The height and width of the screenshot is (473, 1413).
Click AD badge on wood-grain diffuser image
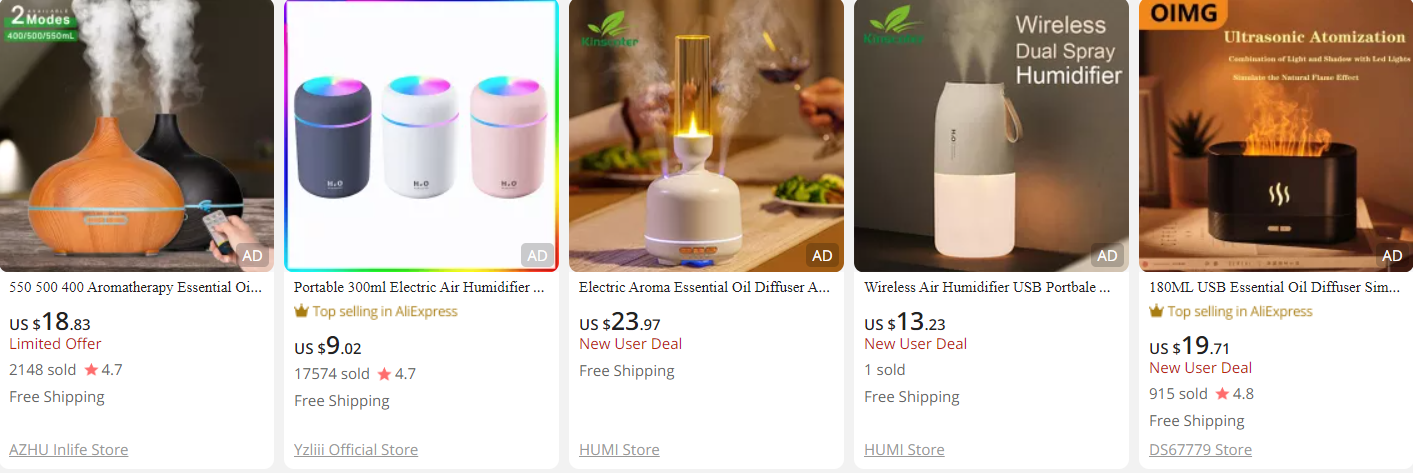tap(252, 255)
